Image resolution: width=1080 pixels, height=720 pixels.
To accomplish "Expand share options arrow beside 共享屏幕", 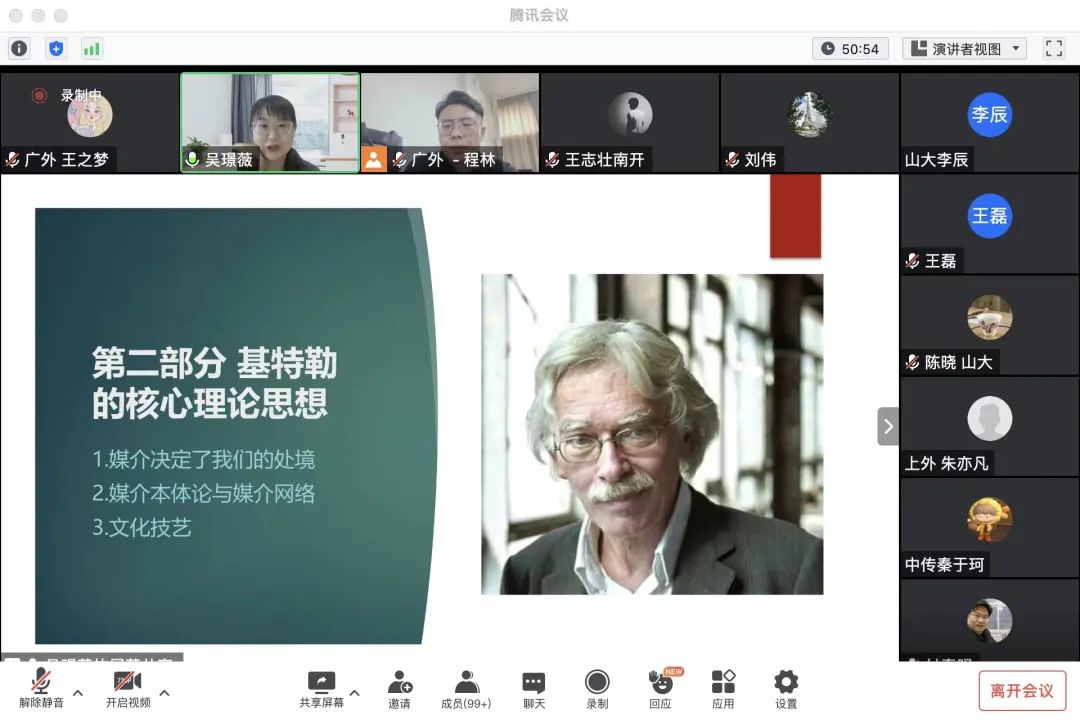I will (x=354, y=692).
